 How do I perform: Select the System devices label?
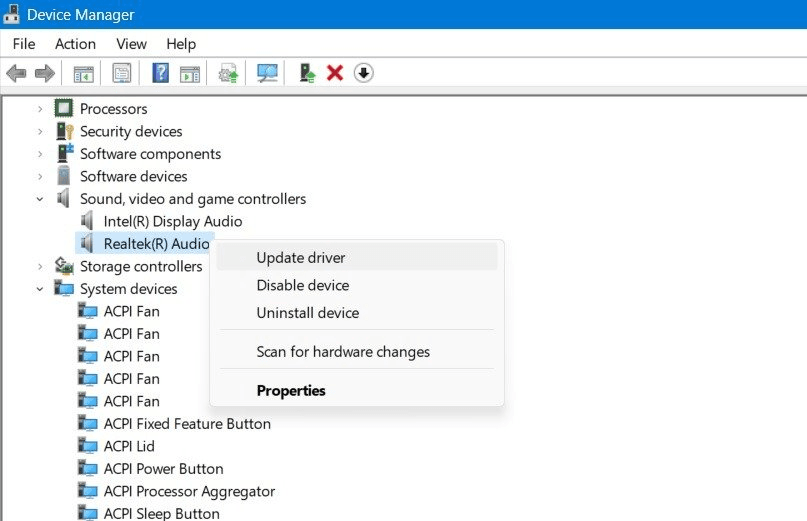tap(129, 289)
